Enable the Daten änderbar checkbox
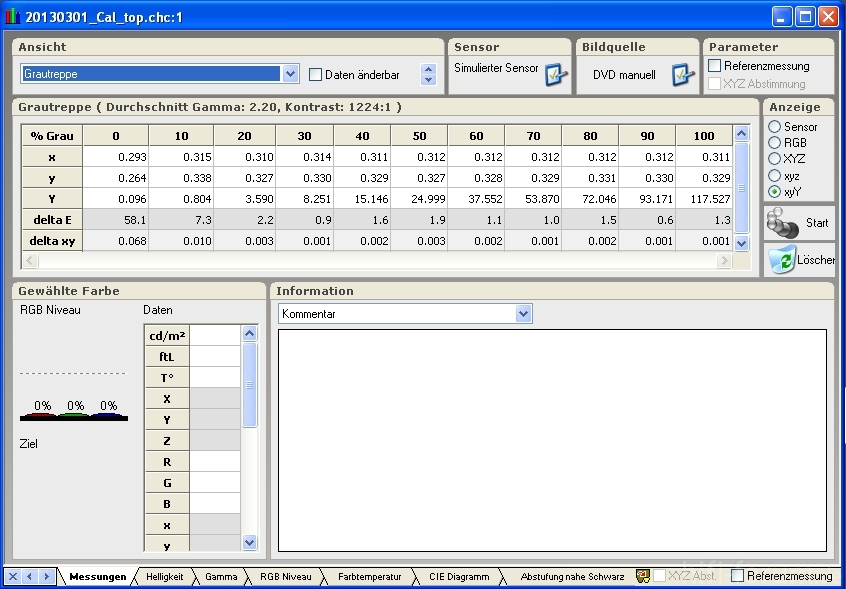The height and width of the screenshot is (589, 846). click(316, 75)
